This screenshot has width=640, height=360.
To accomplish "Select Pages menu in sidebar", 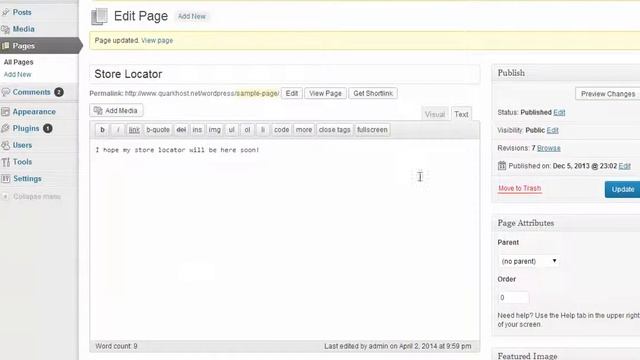I will tap(23, 46).
